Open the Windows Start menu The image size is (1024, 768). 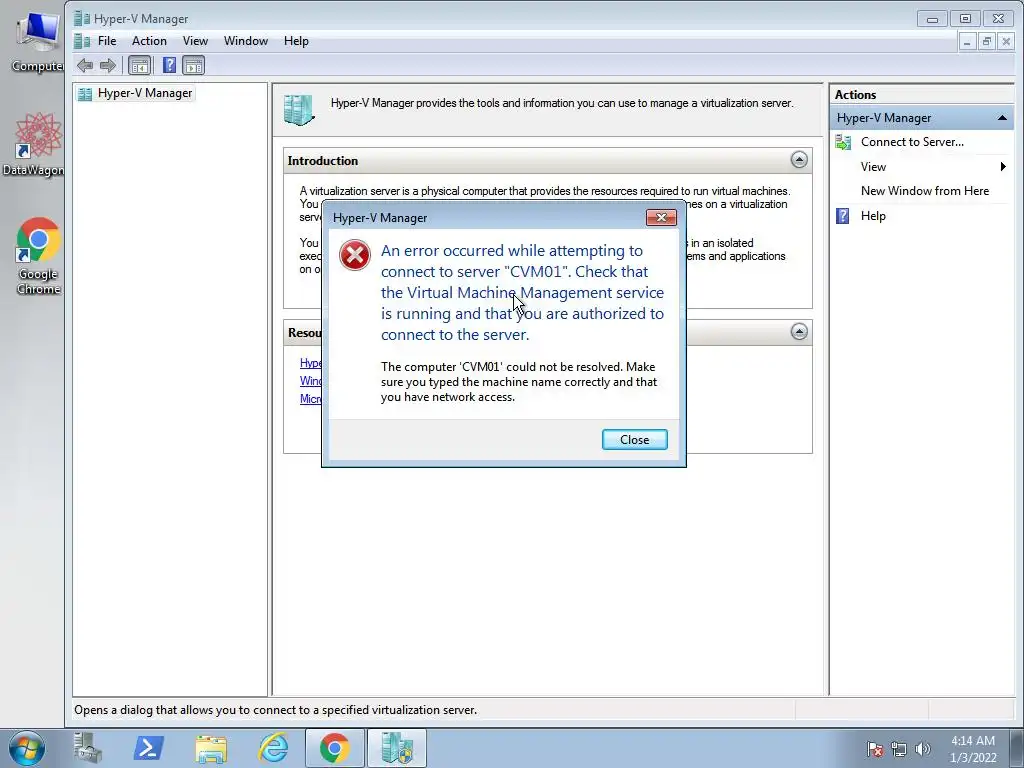pos(26,748)
